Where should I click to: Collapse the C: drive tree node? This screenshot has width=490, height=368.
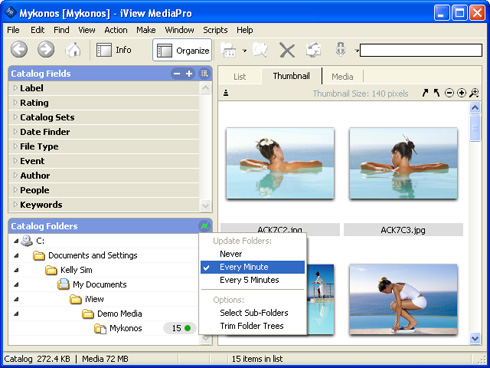[x=16, y=241]
